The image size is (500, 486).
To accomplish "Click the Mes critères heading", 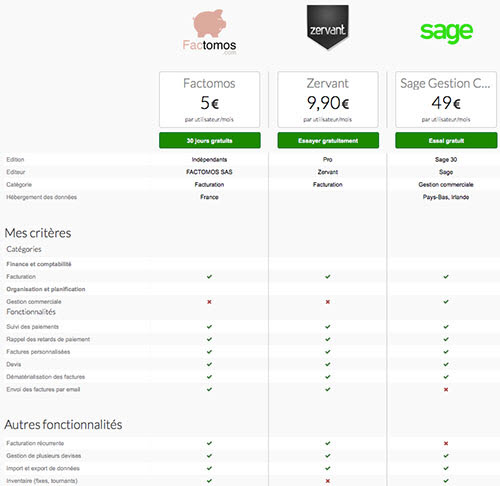I will (38, 233).
